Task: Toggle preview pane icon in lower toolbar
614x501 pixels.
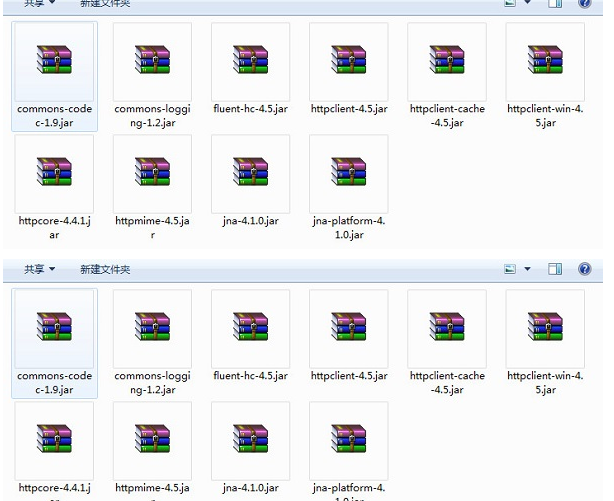Action: pos(555,269)
